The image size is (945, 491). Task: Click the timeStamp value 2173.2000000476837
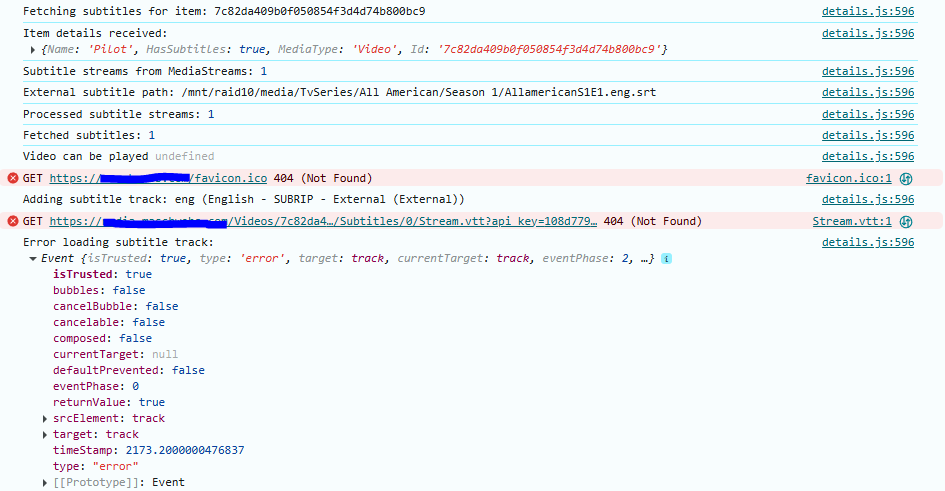(184, 450)
